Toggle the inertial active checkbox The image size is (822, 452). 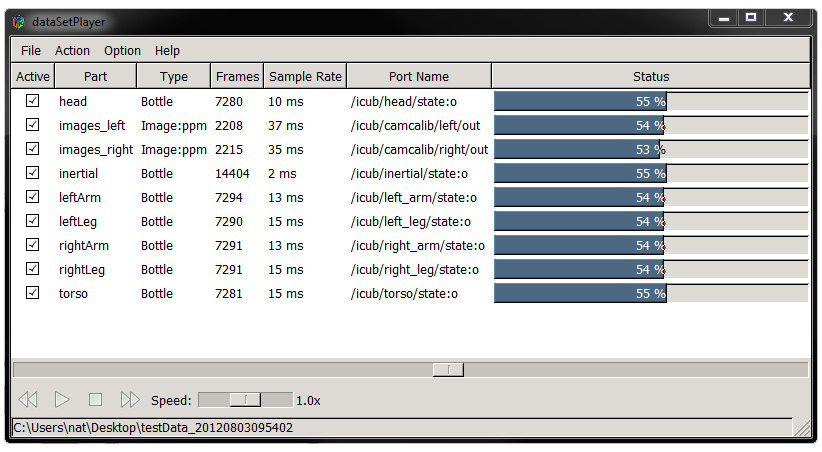pos(33,173)
